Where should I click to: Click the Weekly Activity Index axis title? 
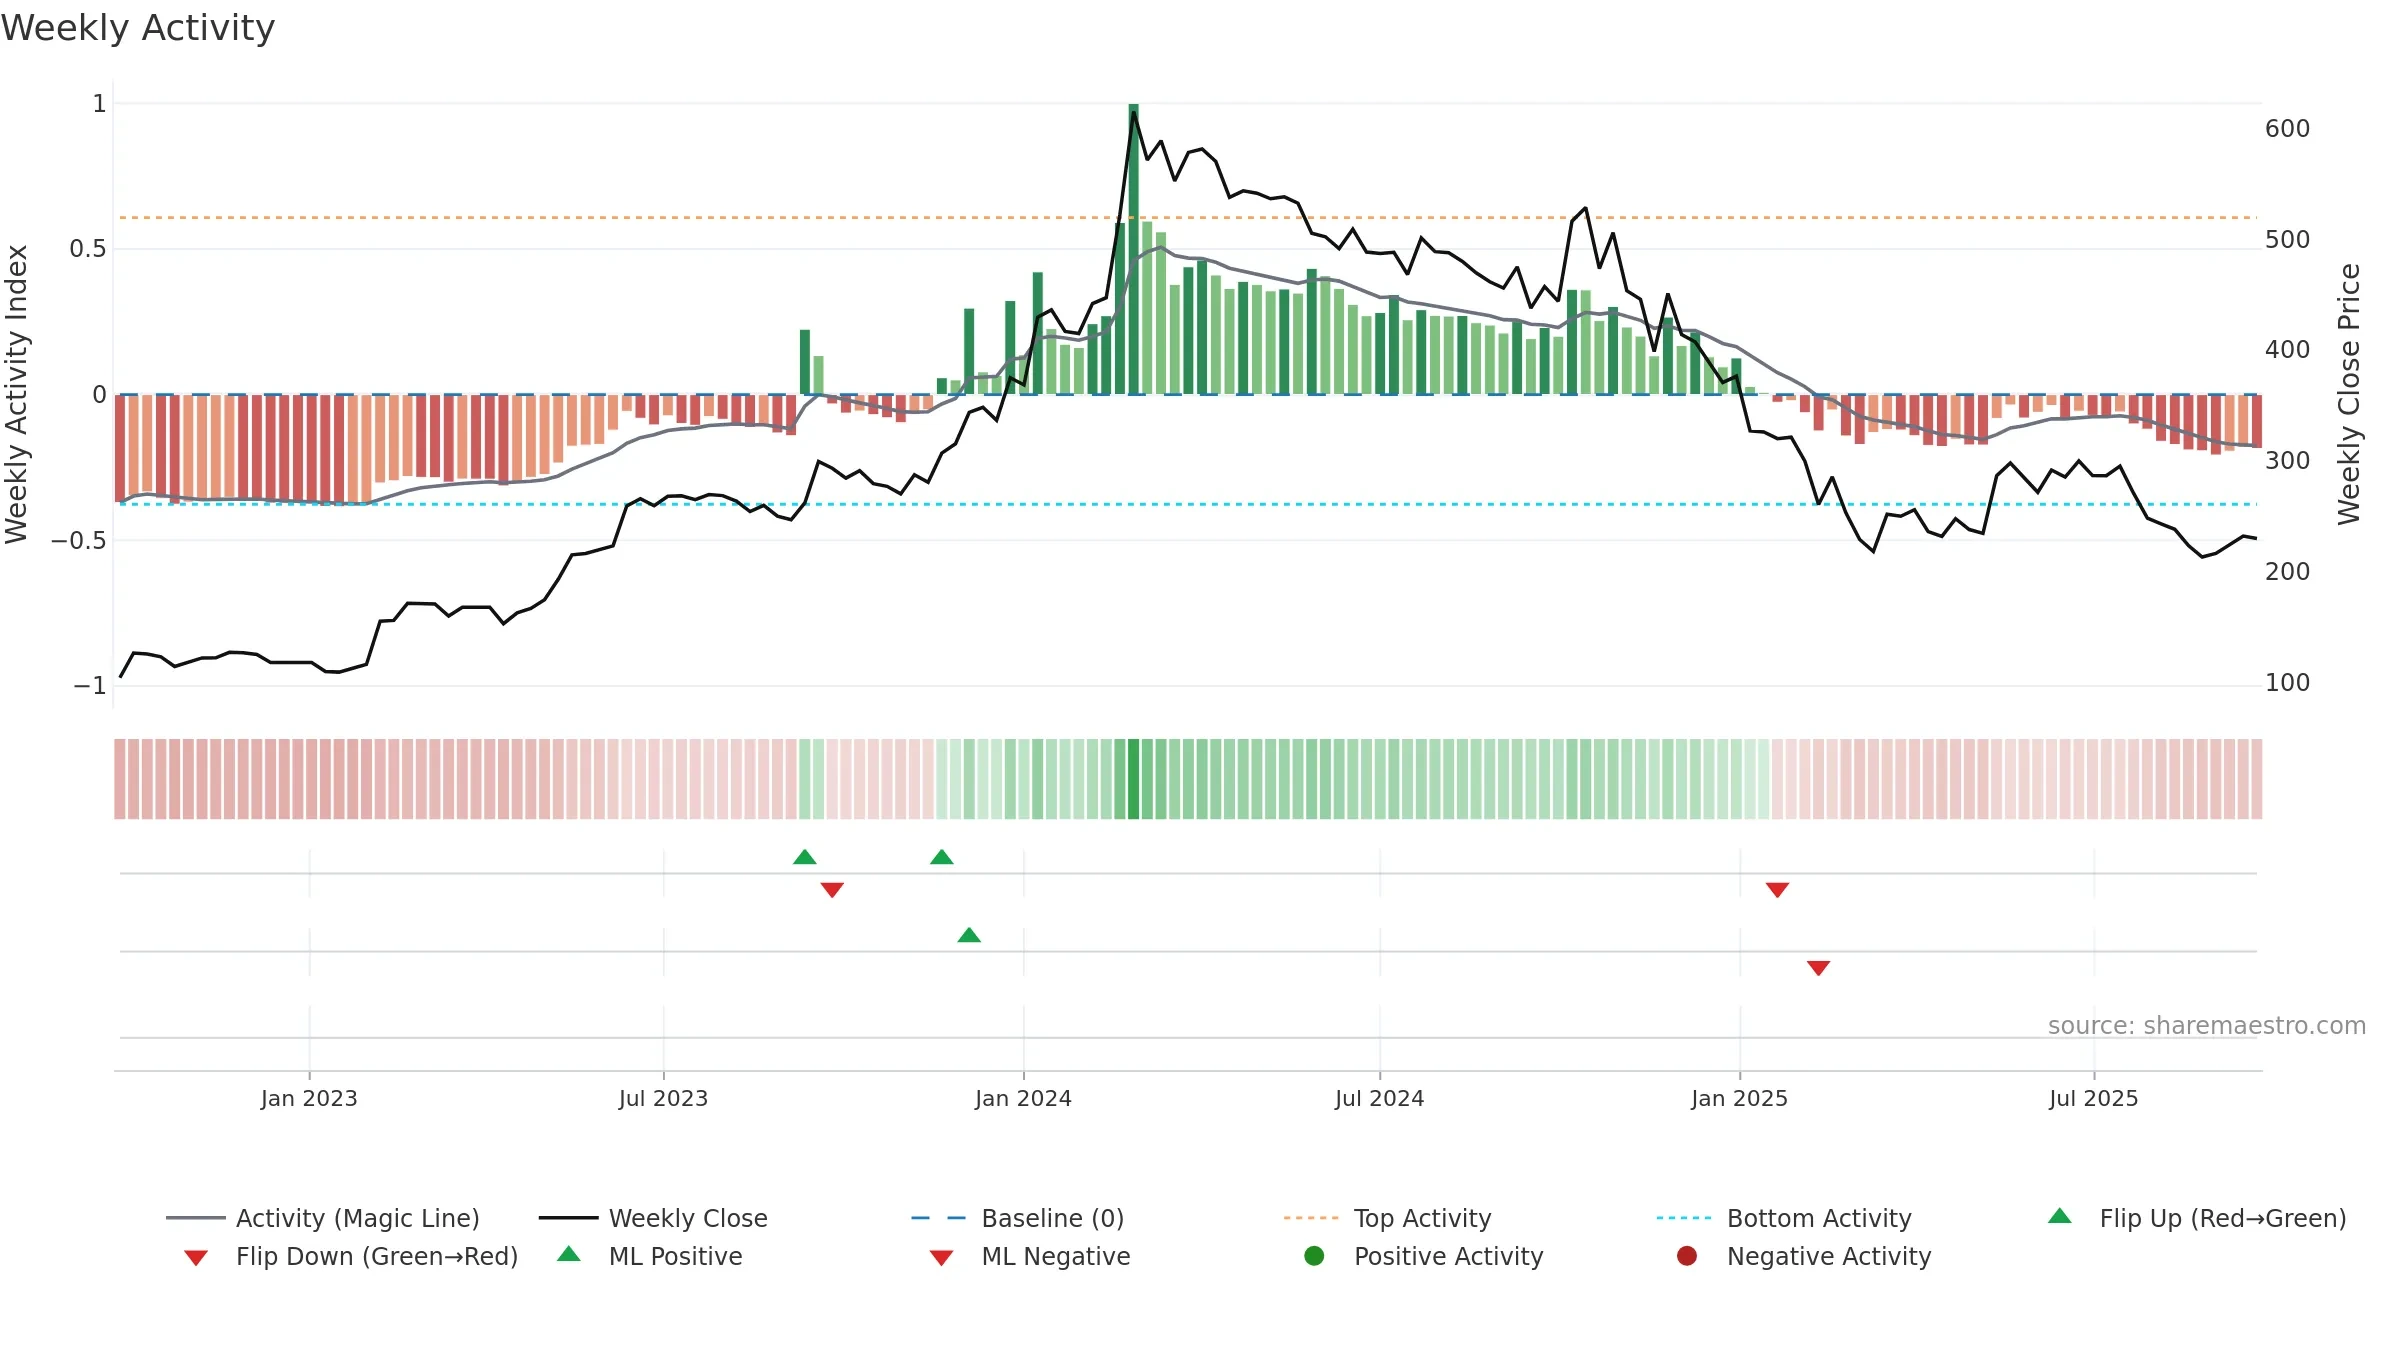(16, 394)
